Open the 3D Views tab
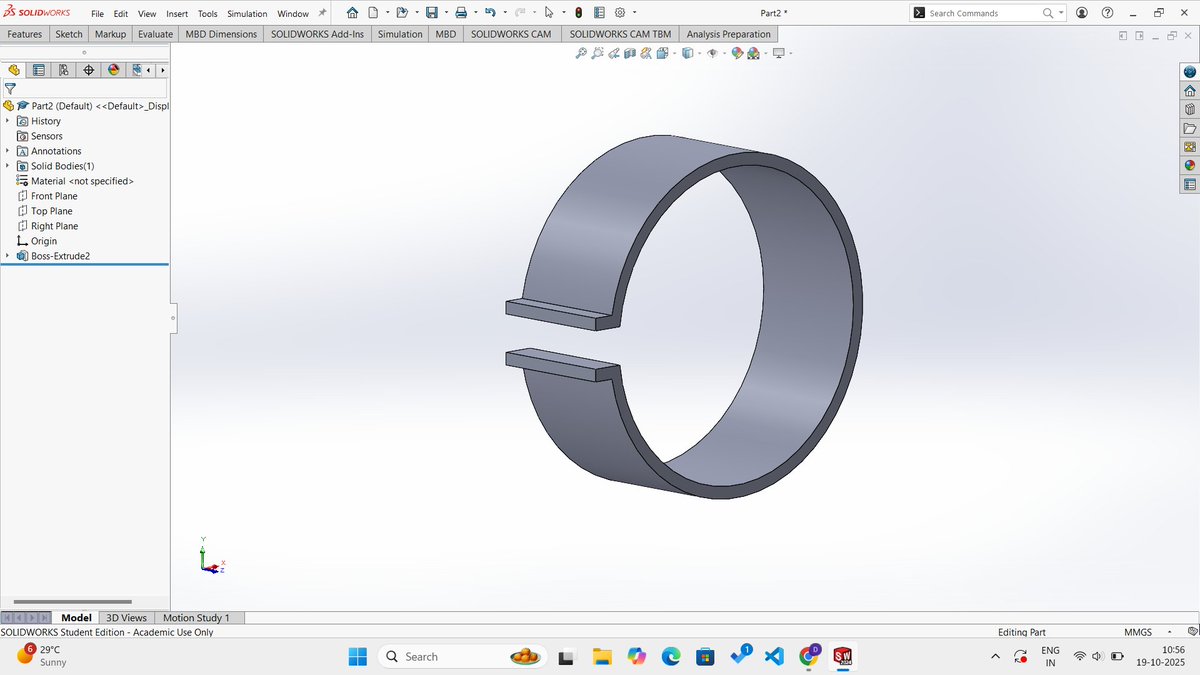 (x=126, y=618)
